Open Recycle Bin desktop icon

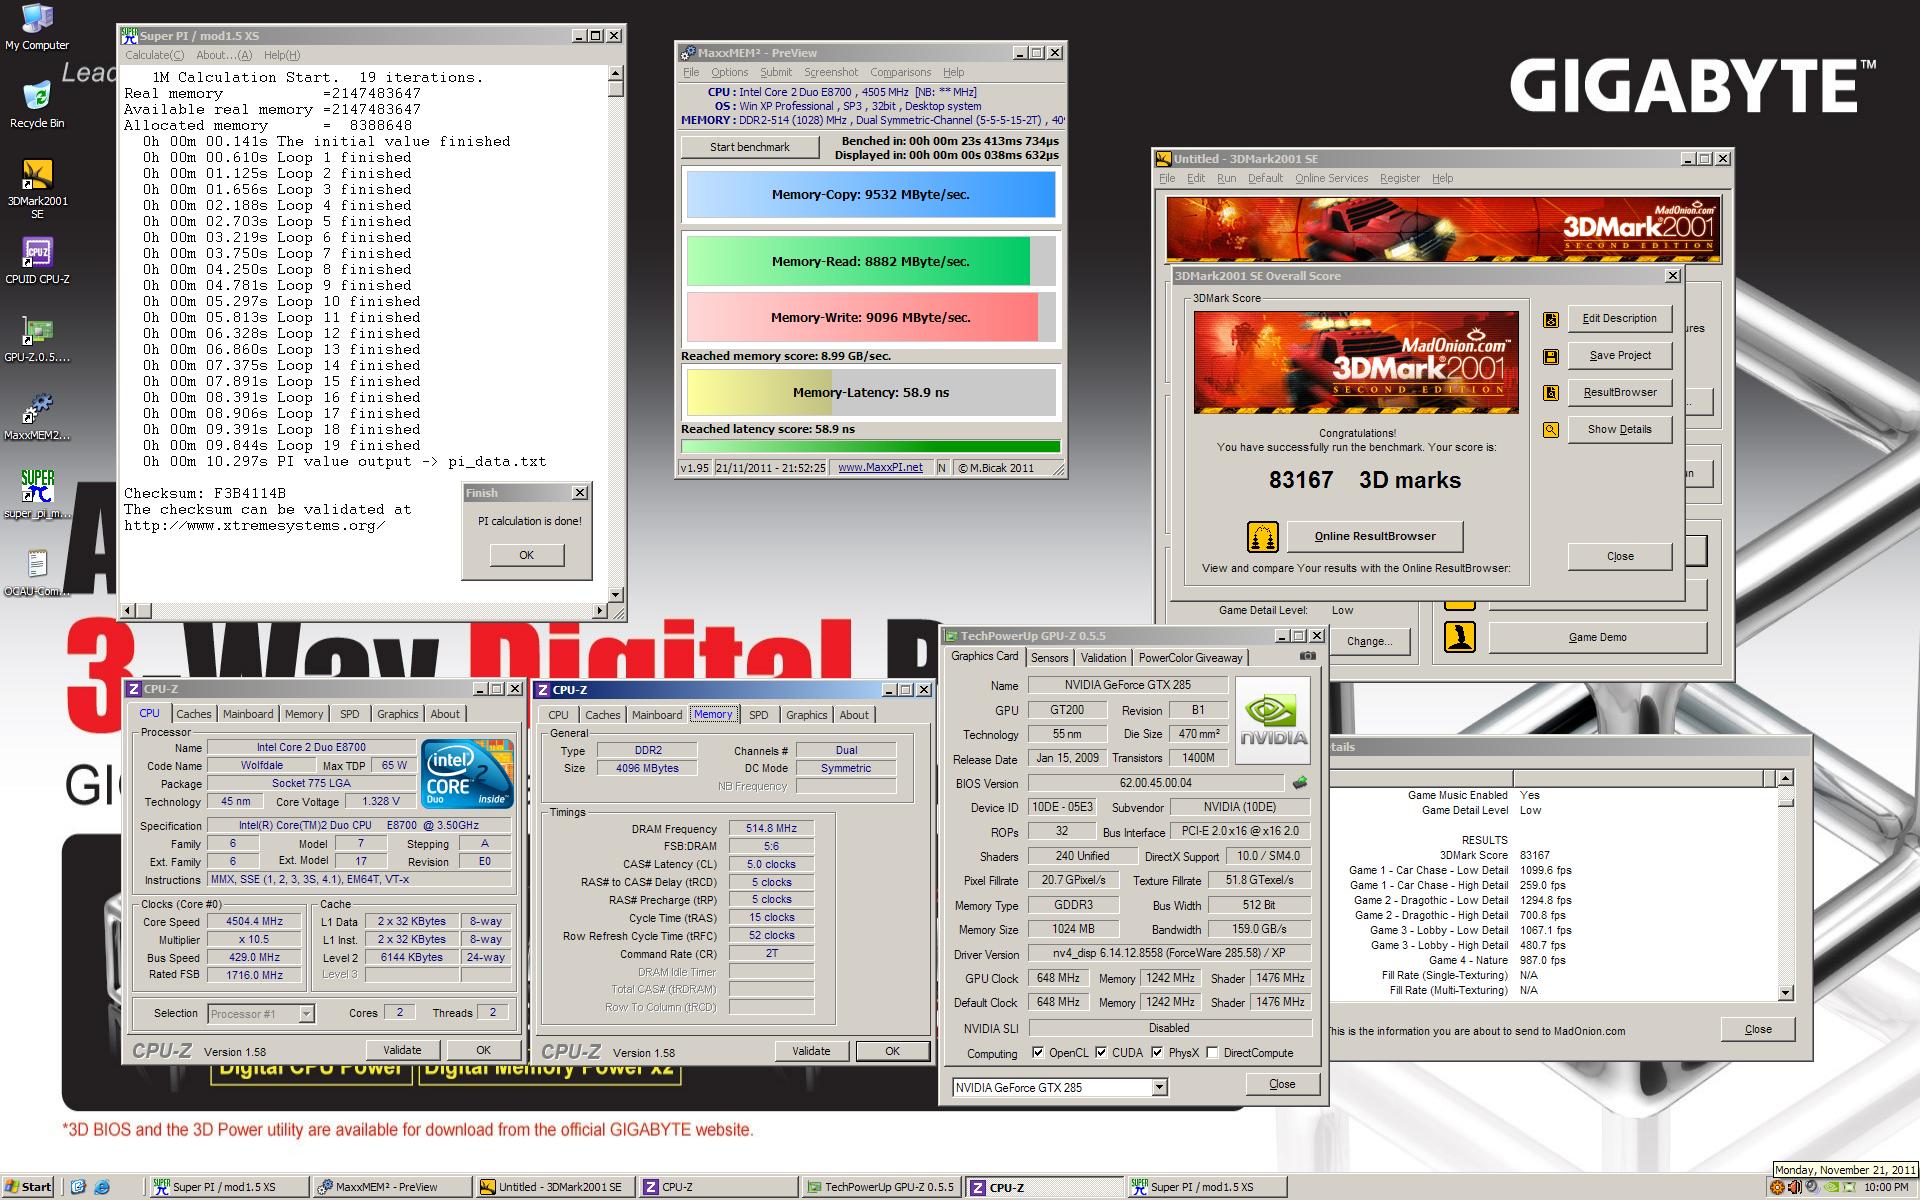point(37,105)
